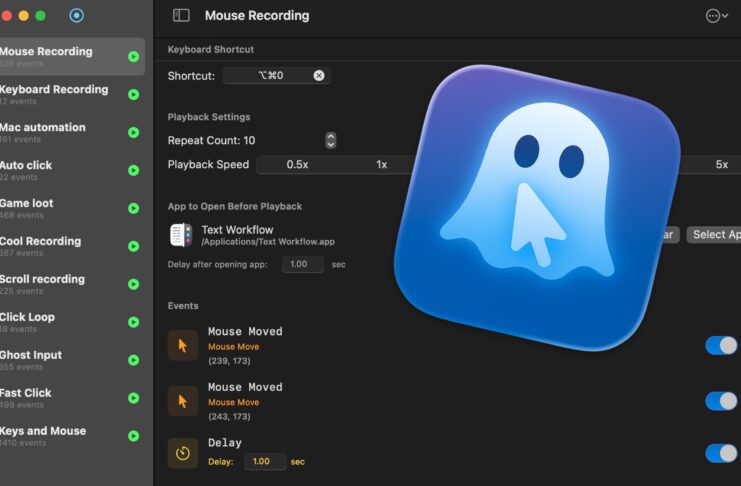The height and width of the screenshot is (486, 741).
Task: Play the Mouse Recording macro
Action: [x=134, y=57]
